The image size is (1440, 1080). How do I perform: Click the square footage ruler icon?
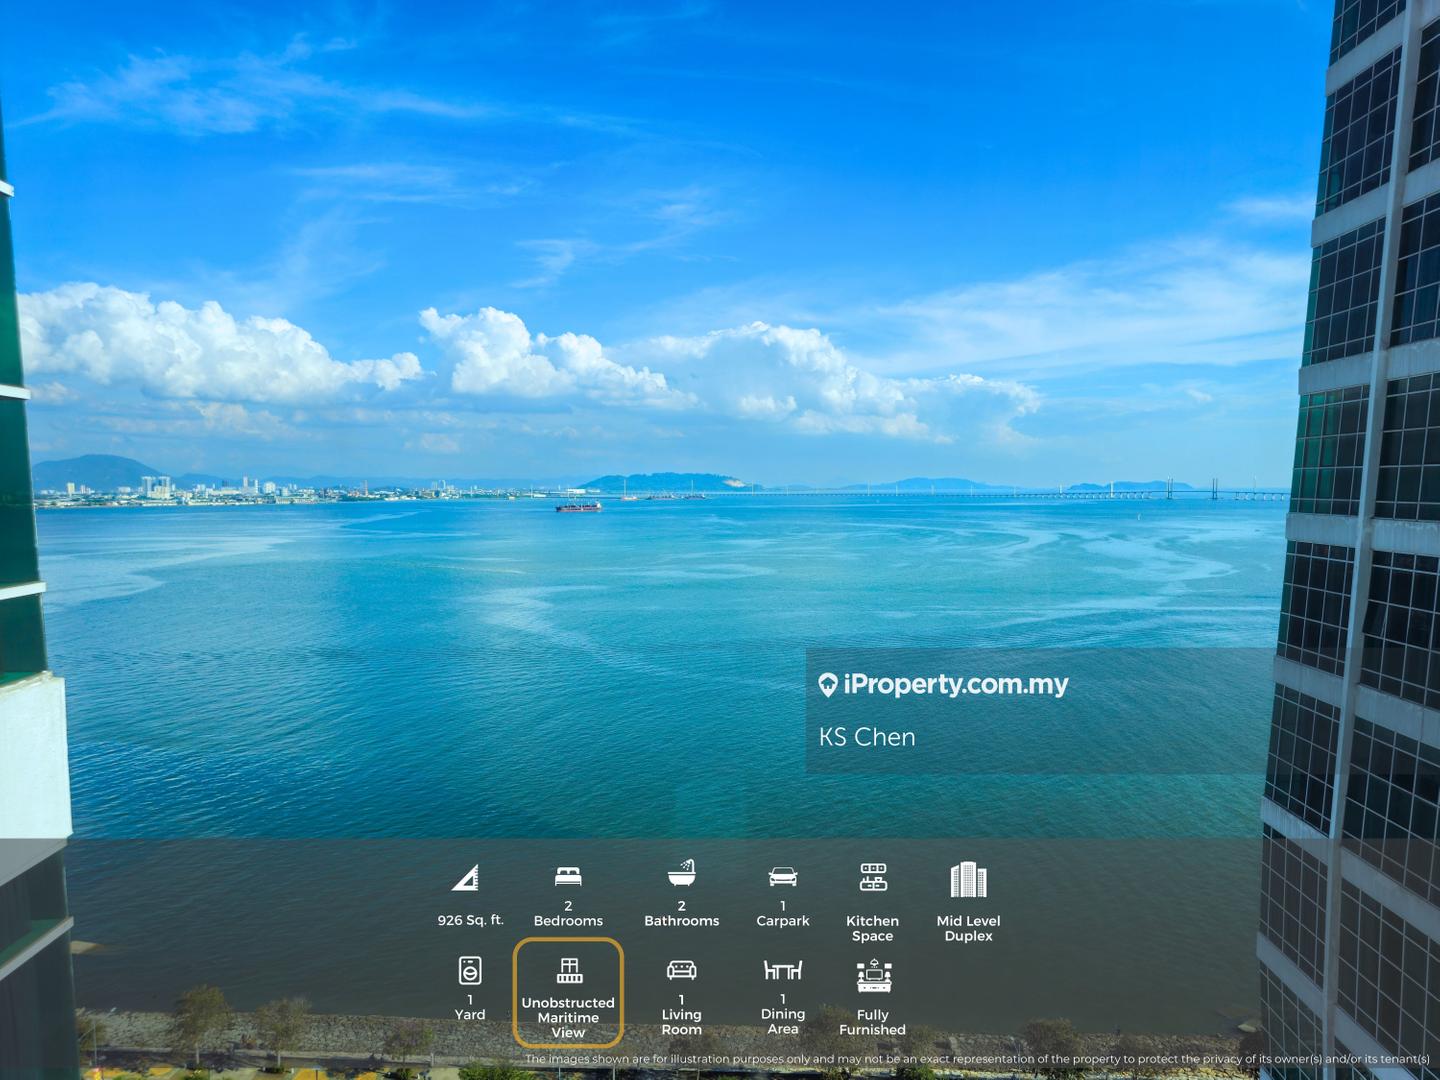pos(465,878)
